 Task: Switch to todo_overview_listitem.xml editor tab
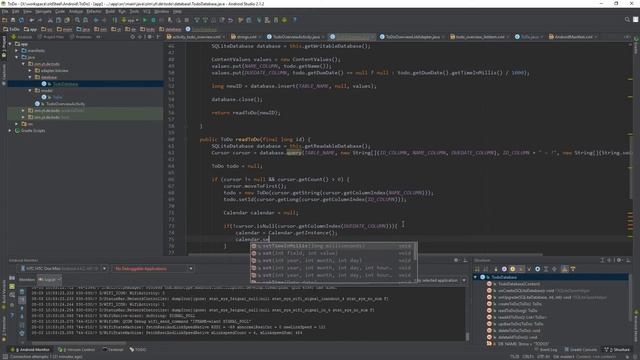(480, 37)
